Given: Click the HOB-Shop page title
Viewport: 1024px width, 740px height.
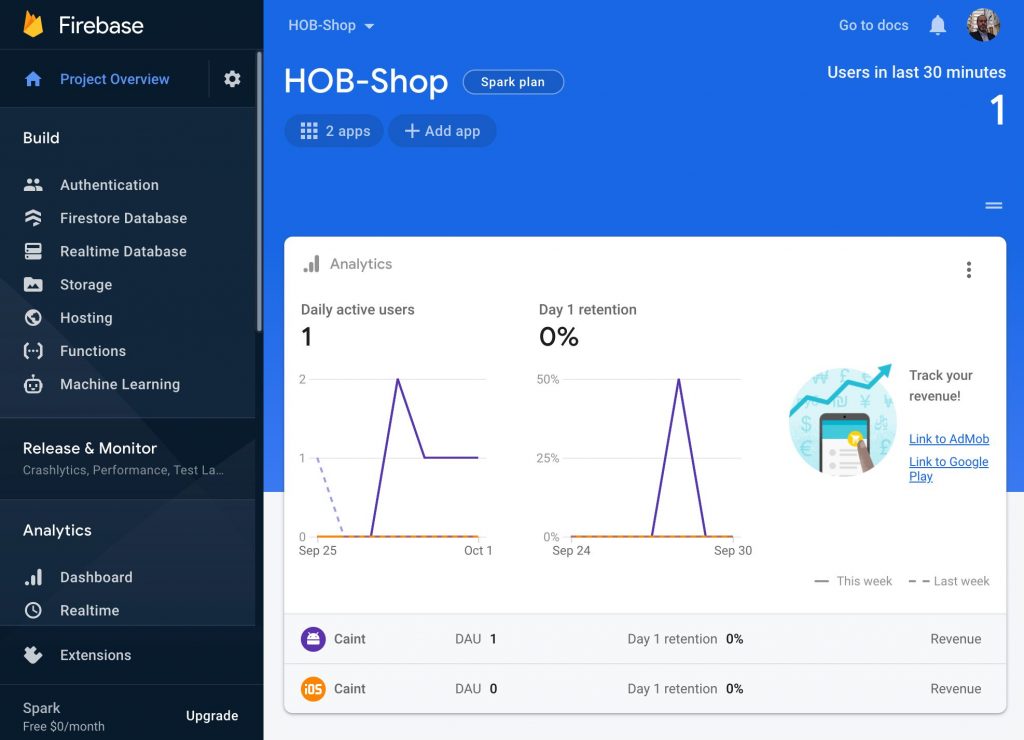Looking at the screenshot, I should [x=366, y=82].
